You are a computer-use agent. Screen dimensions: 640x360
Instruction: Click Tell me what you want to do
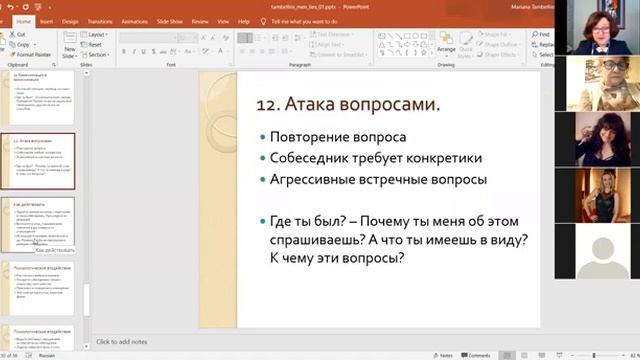[304, 22]
